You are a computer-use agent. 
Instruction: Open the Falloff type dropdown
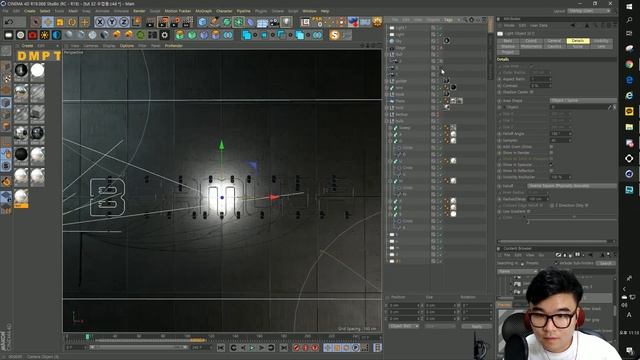572,186
